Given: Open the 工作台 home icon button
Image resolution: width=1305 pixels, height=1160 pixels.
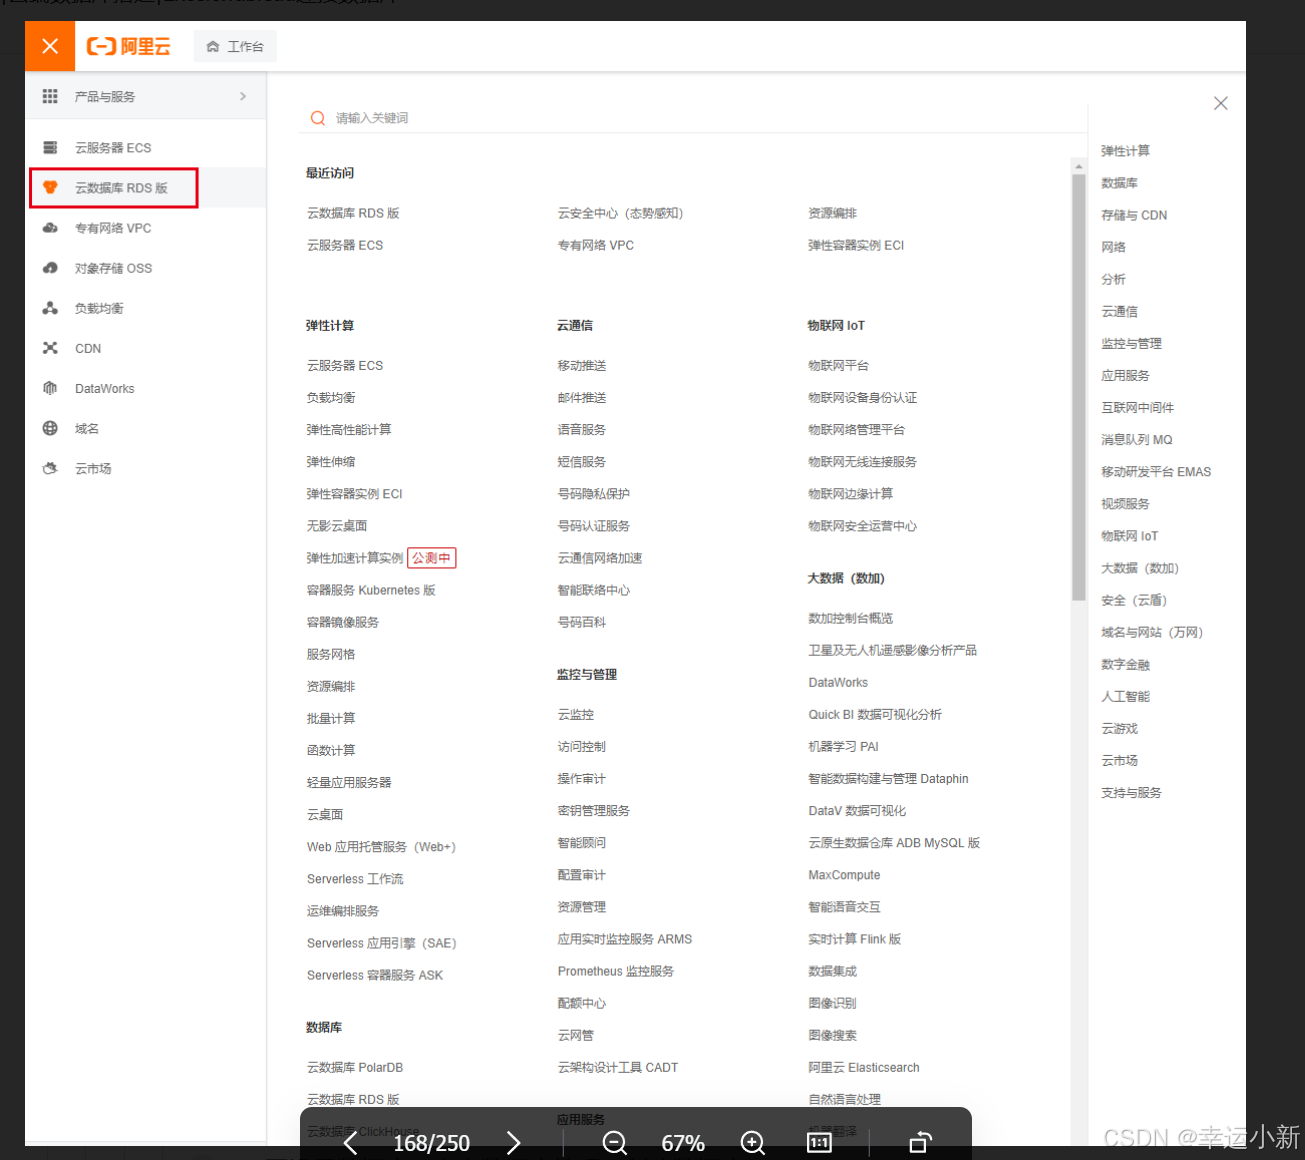Looking at the screenshot, I should (235, 46).
